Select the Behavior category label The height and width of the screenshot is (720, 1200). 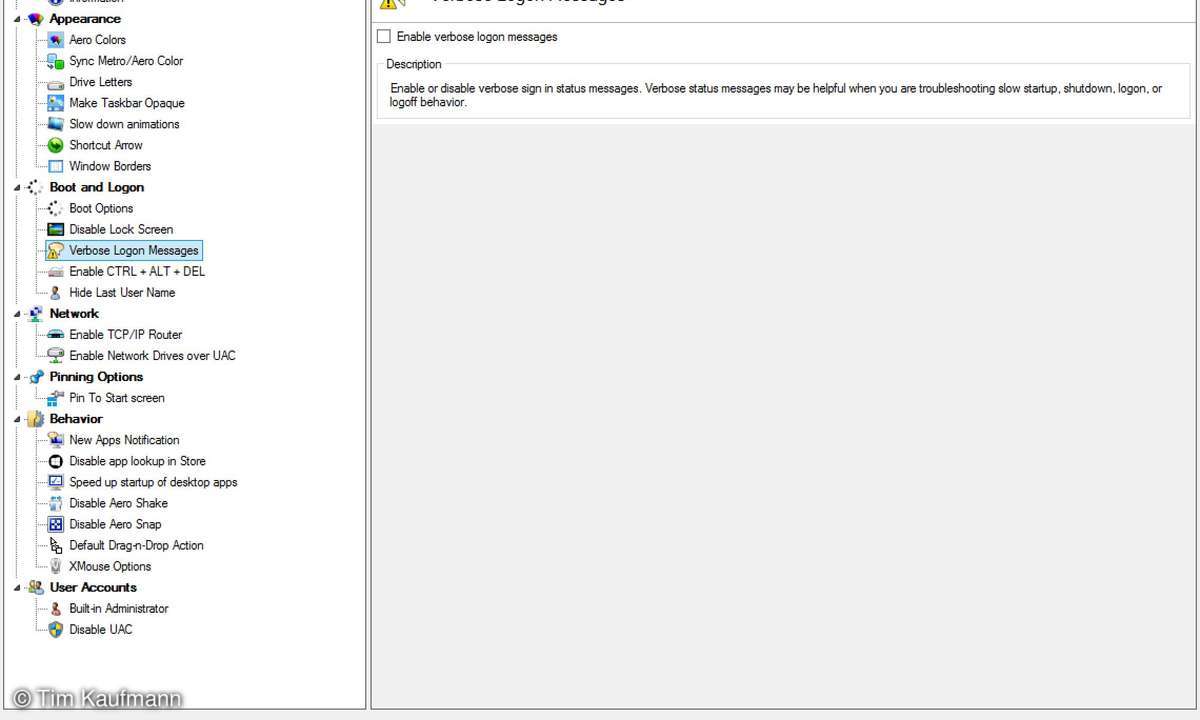coord(76,419)
